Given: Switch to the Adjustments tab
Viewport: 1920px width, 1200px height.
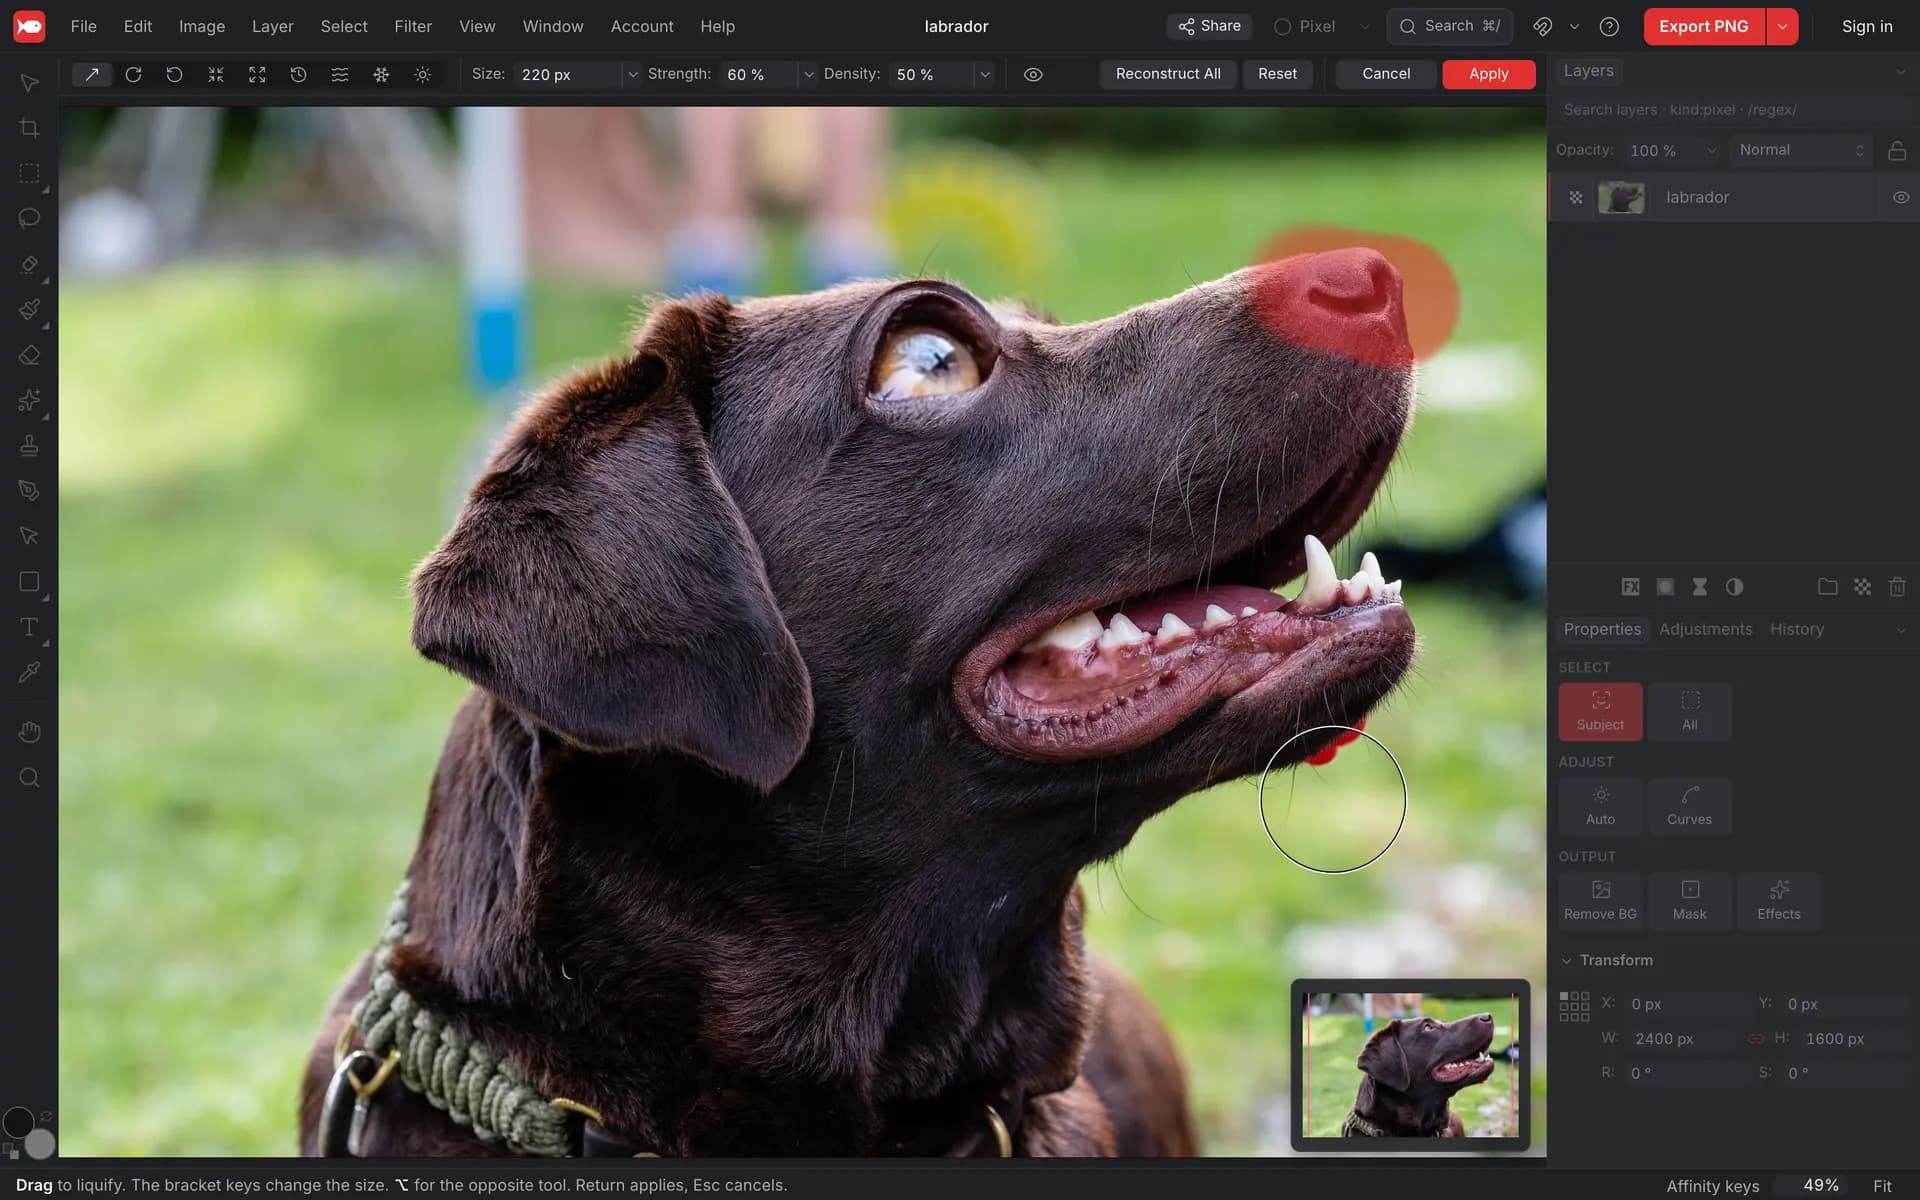Looking at the screenshot, I should click(x=1705, y=629).
